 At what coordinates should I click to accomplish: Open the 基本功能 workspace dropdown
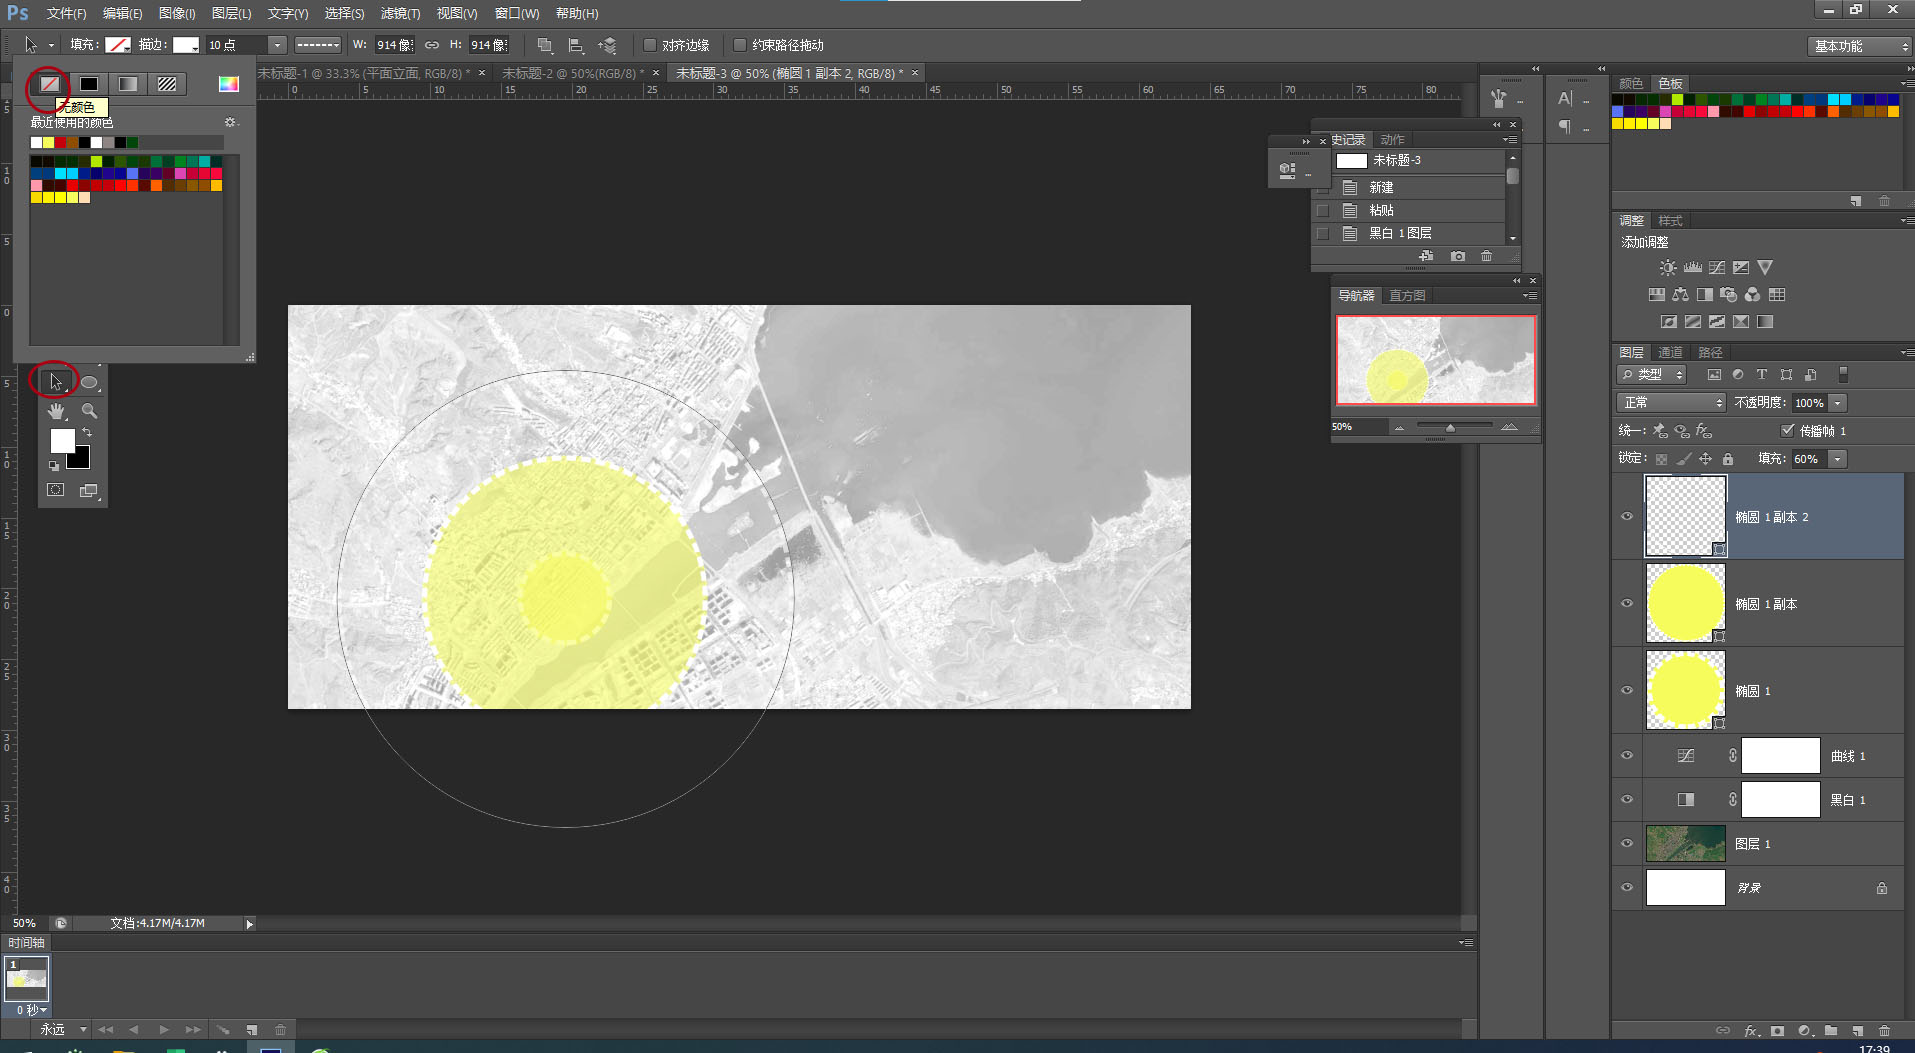point(1860,46)
